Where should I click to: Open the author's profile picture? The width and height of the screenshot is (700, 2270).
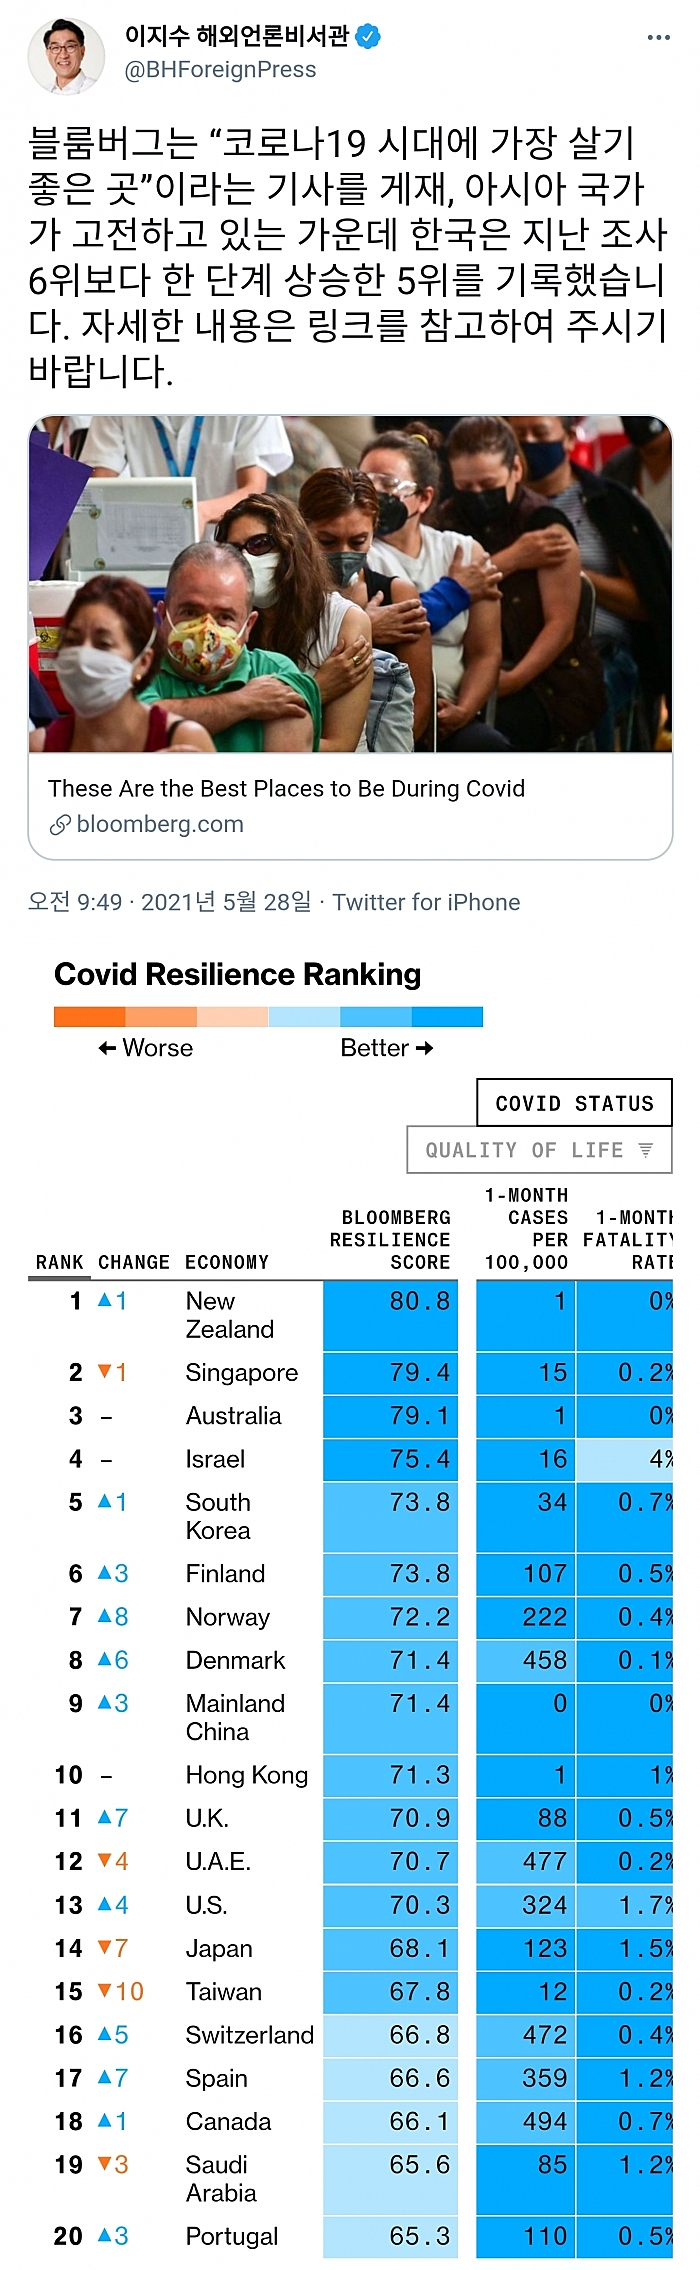point(66,56)
